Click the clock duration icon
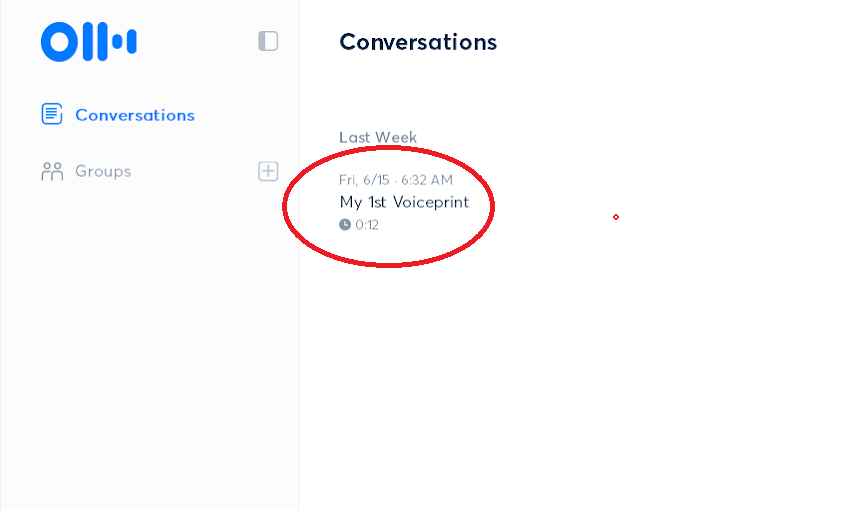 (345, 224)
